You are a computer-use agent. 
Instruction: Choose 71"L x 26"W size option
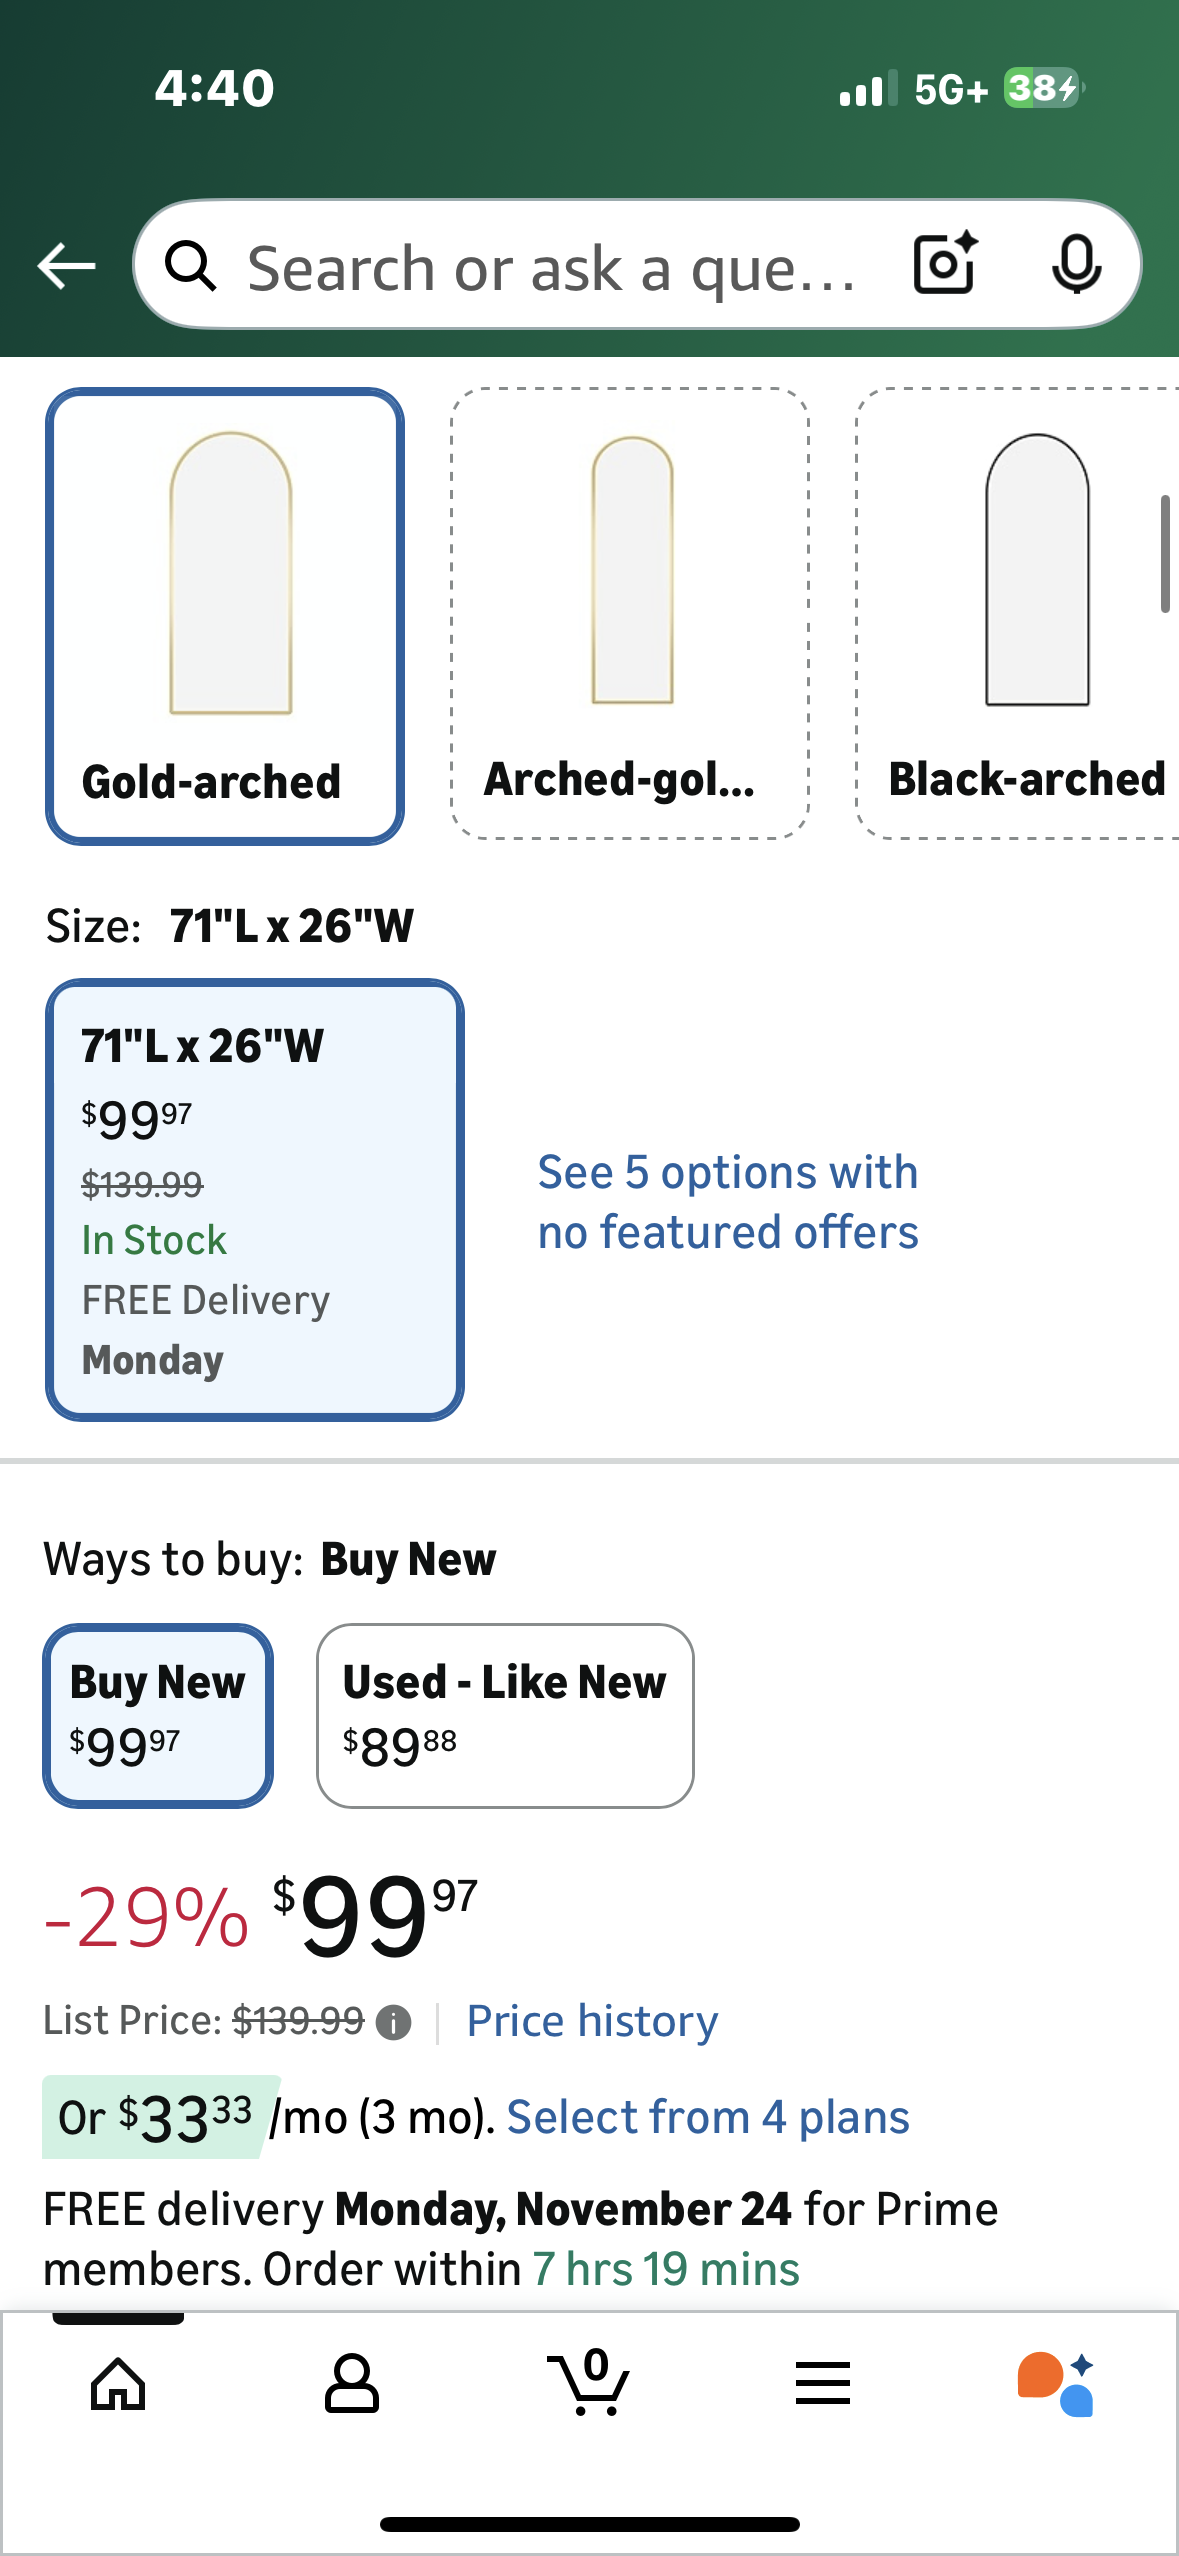click(x=255, y=1199)
